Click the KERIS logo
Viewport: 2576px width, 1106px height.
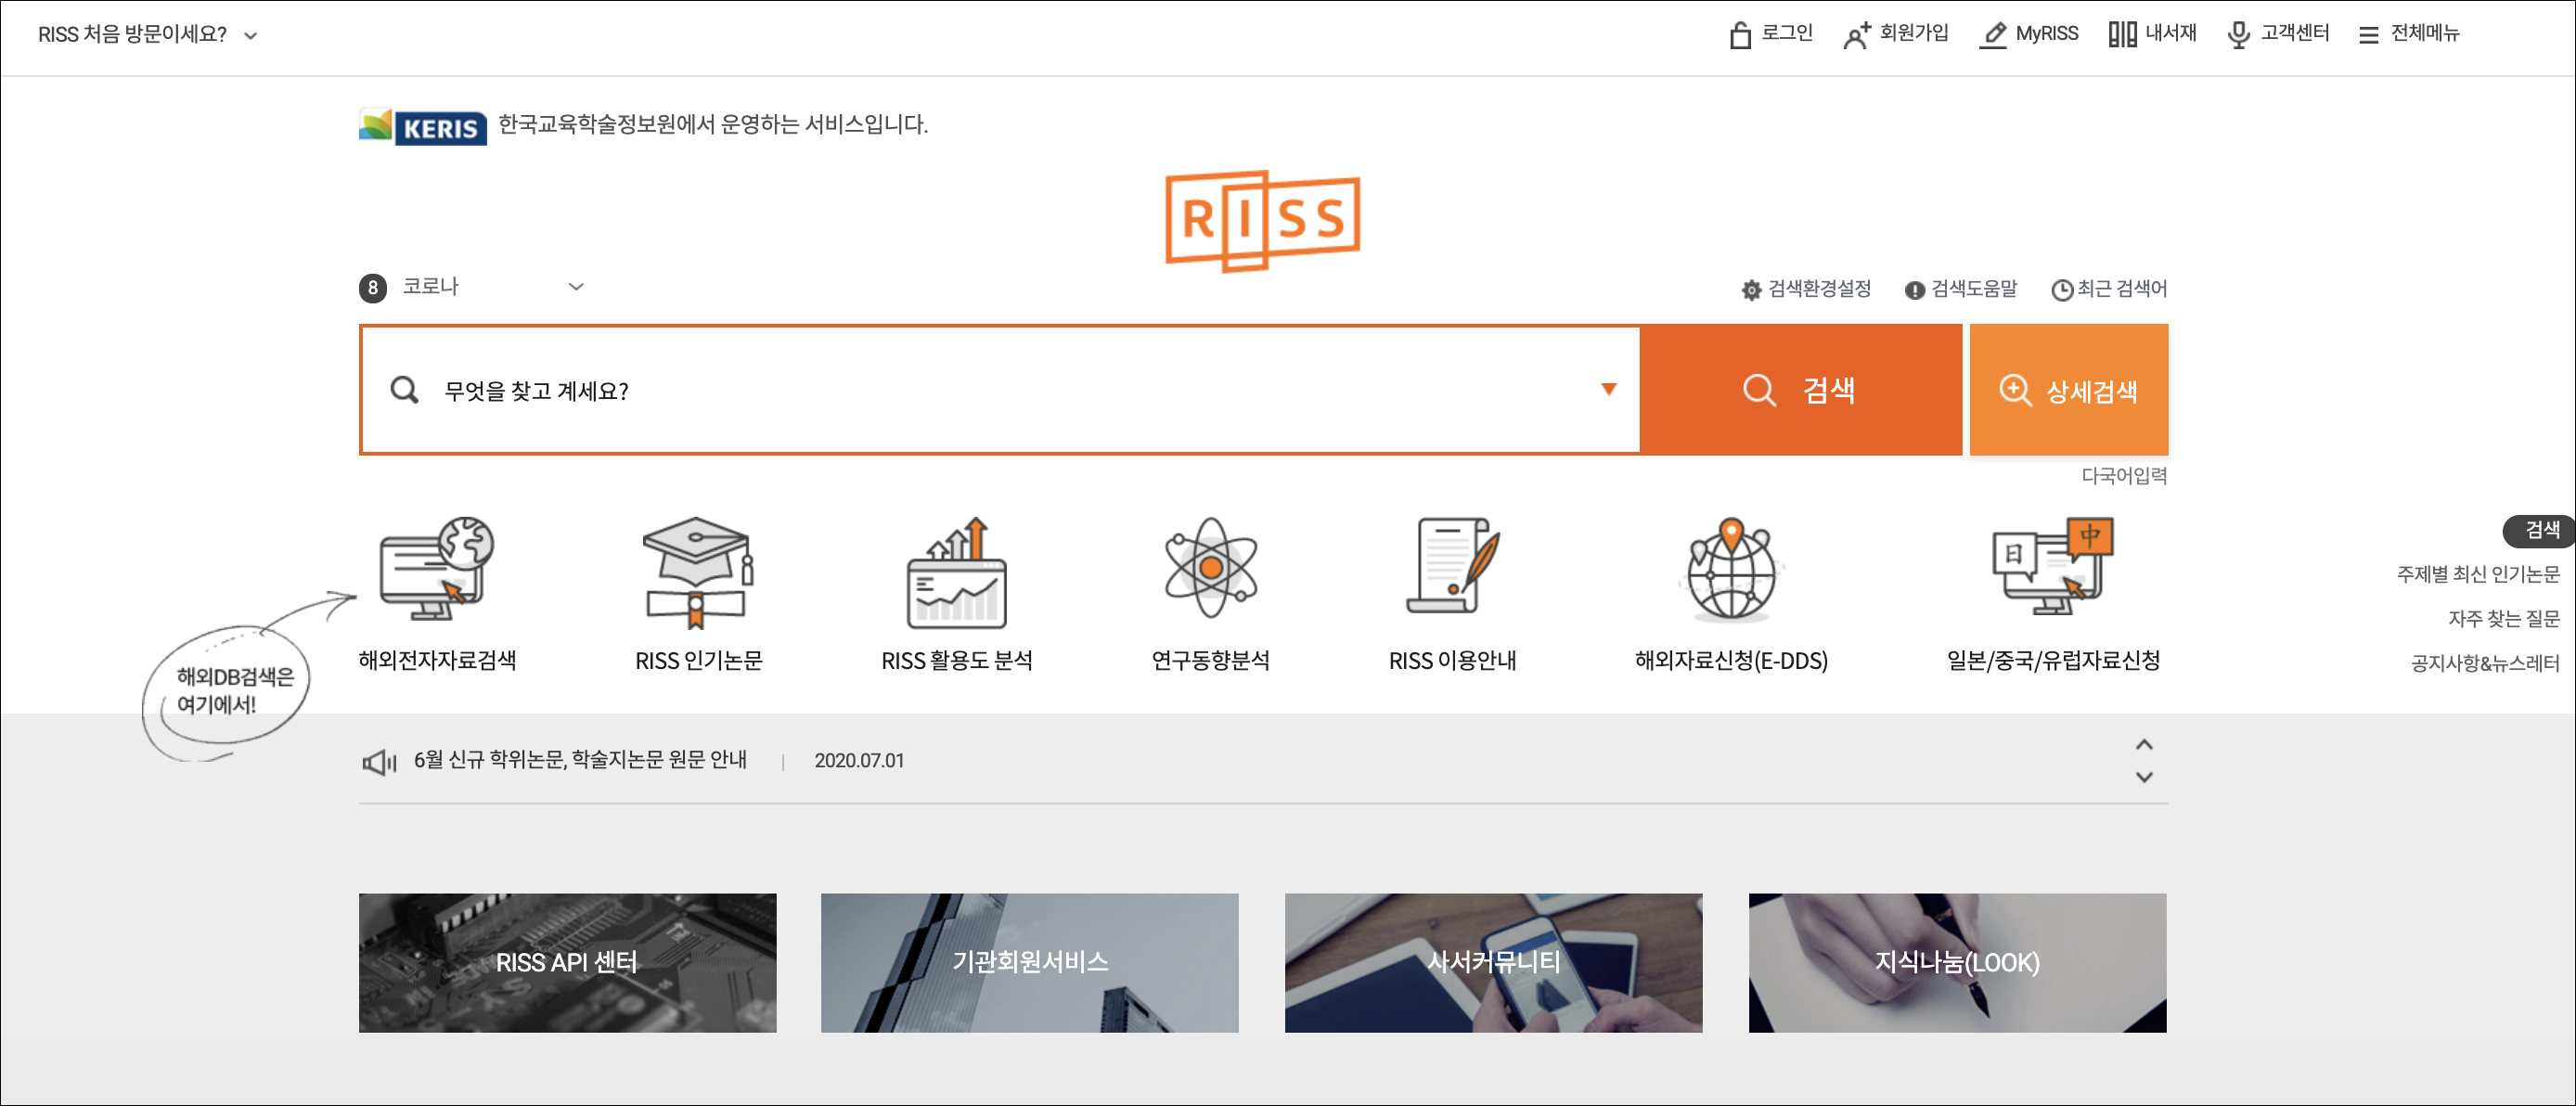[423, 127]
